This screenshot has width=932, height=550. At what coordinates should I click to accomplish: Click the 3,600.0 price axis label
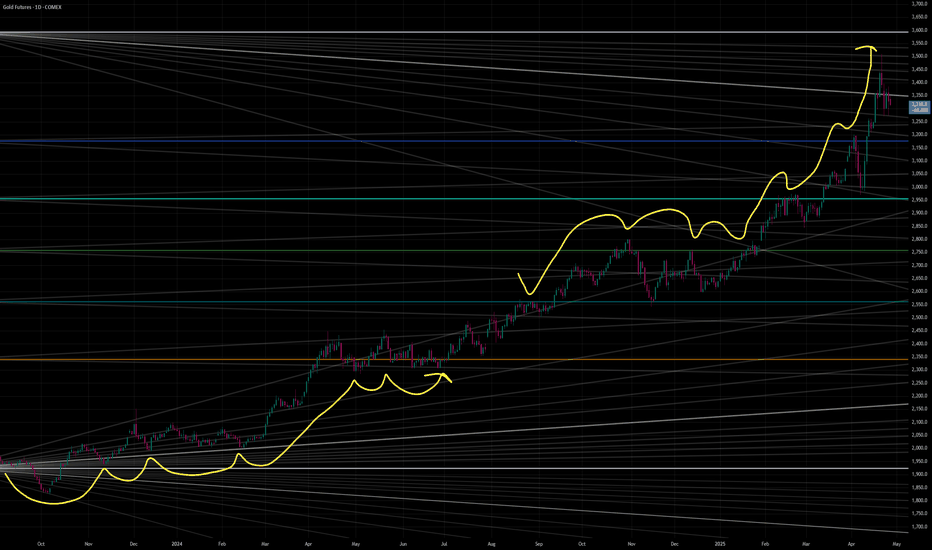point(920,30)
